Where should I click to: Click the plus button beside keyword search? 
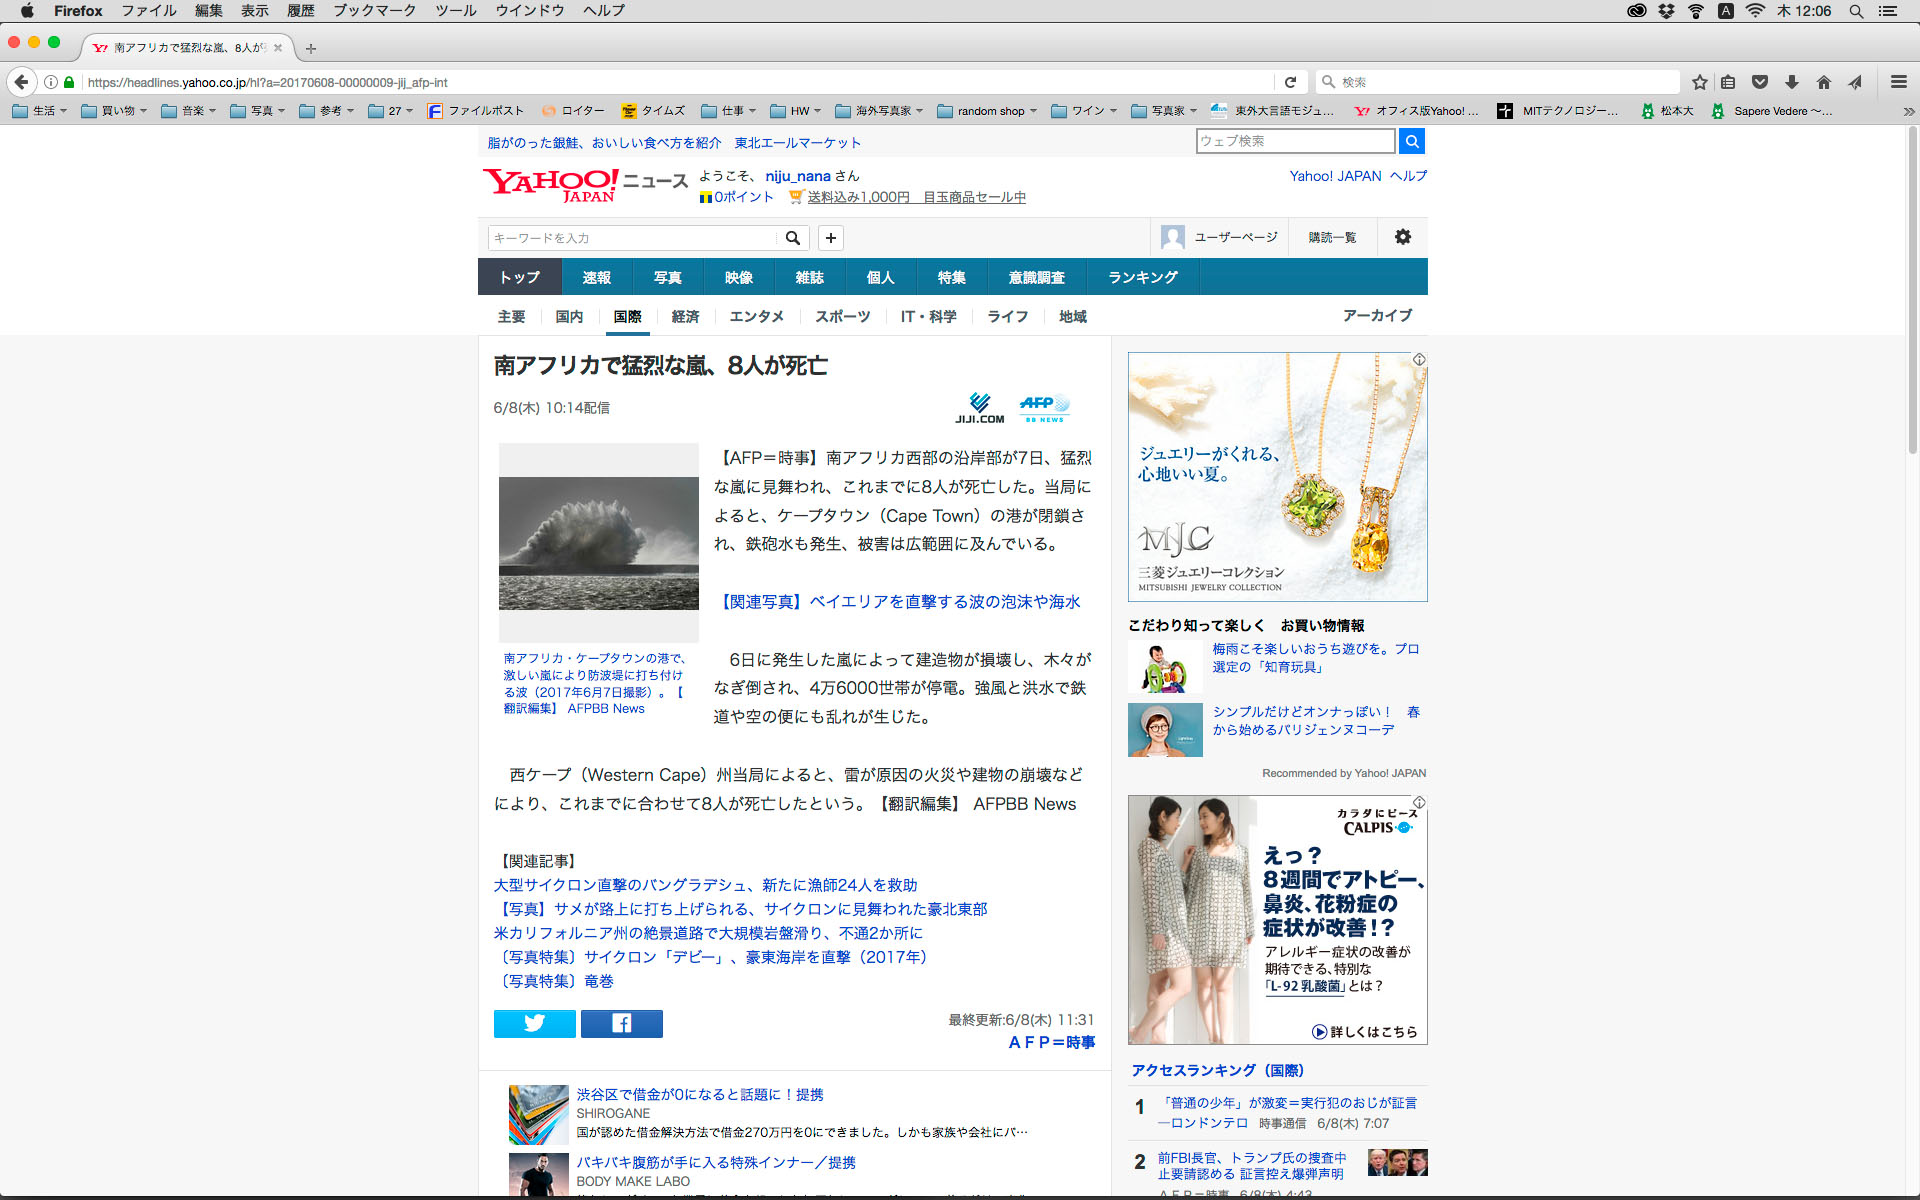(x=830, y=238)
